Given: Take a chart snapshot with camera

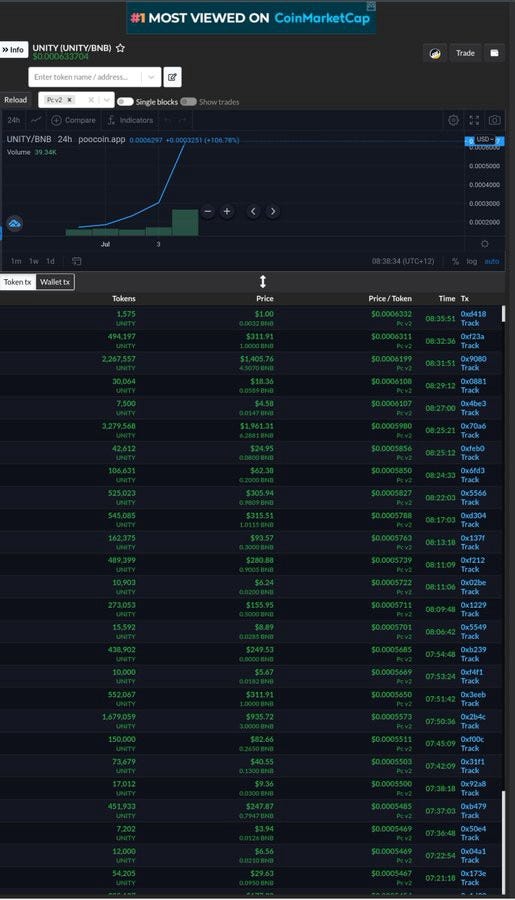Looking at the screenshot, I should click(x=494, y=120).
